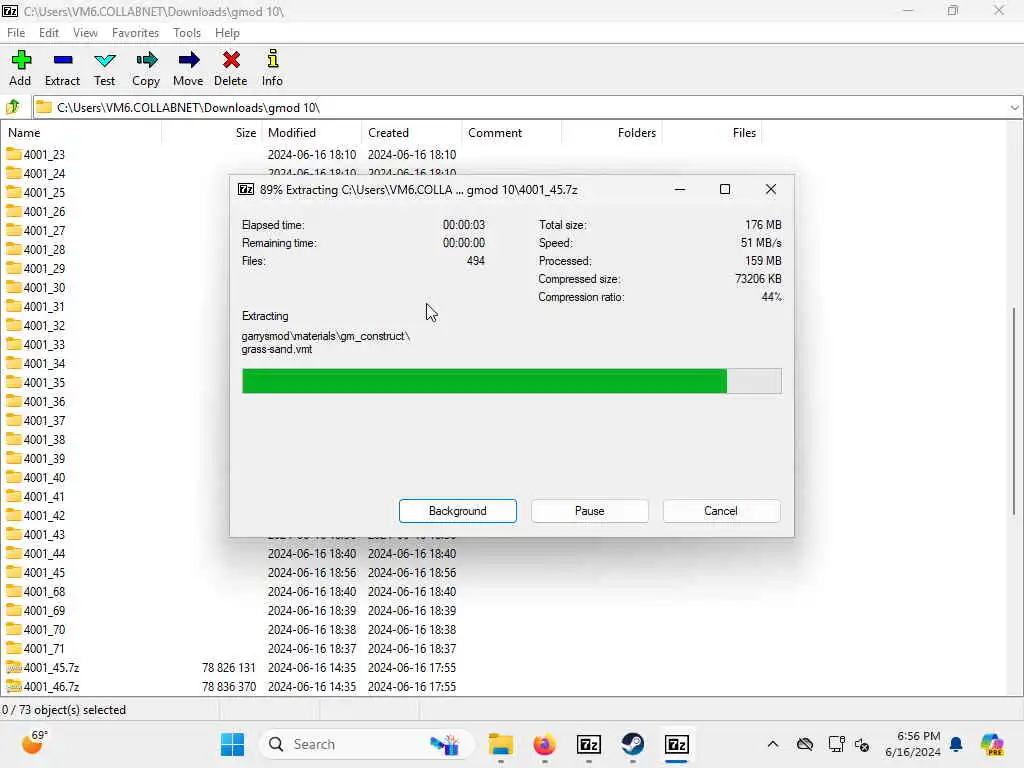This screenshot has width=1024, height=768.
Task: Click the Add toolbar icon
Action: (x=21, y=60)
